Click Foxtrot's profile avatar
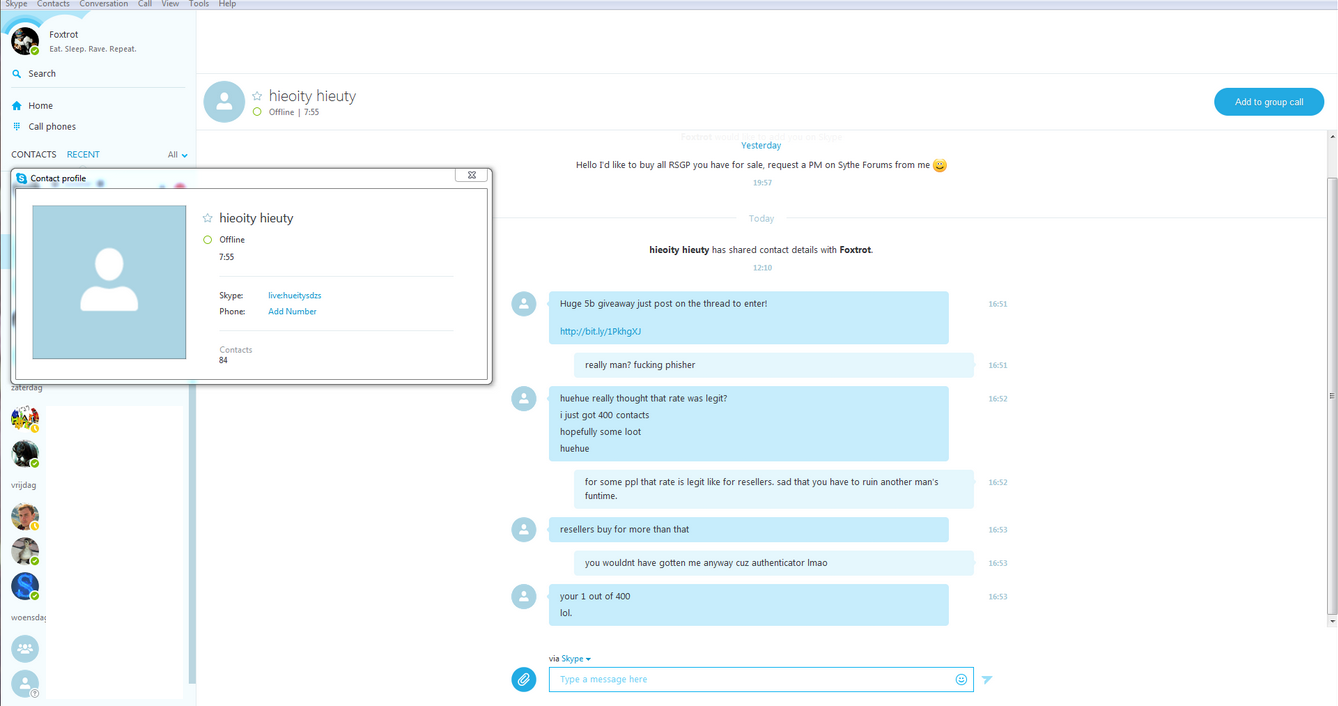Image resolution: width=1338 pixels, height=706 pixels. coord(25,41)
